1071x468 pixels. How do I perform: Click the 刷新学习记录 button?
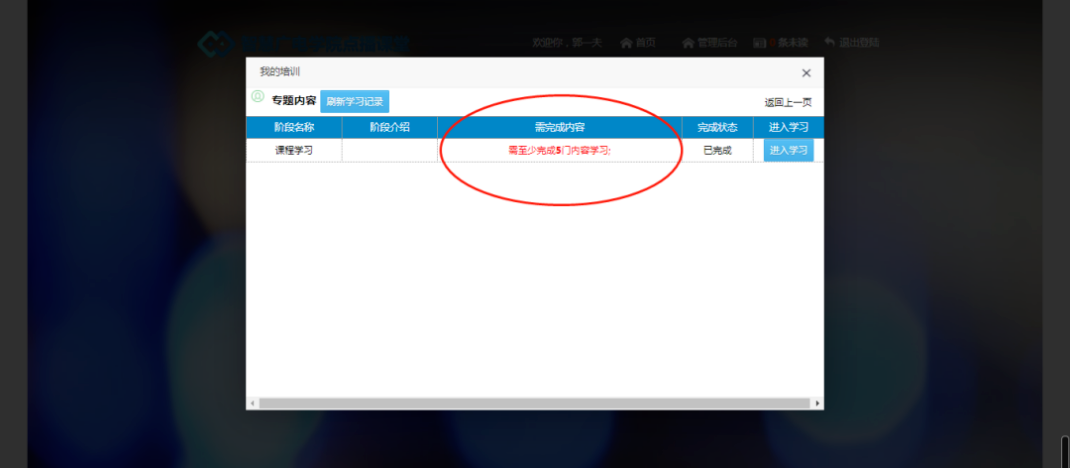(x=354, y=101)
